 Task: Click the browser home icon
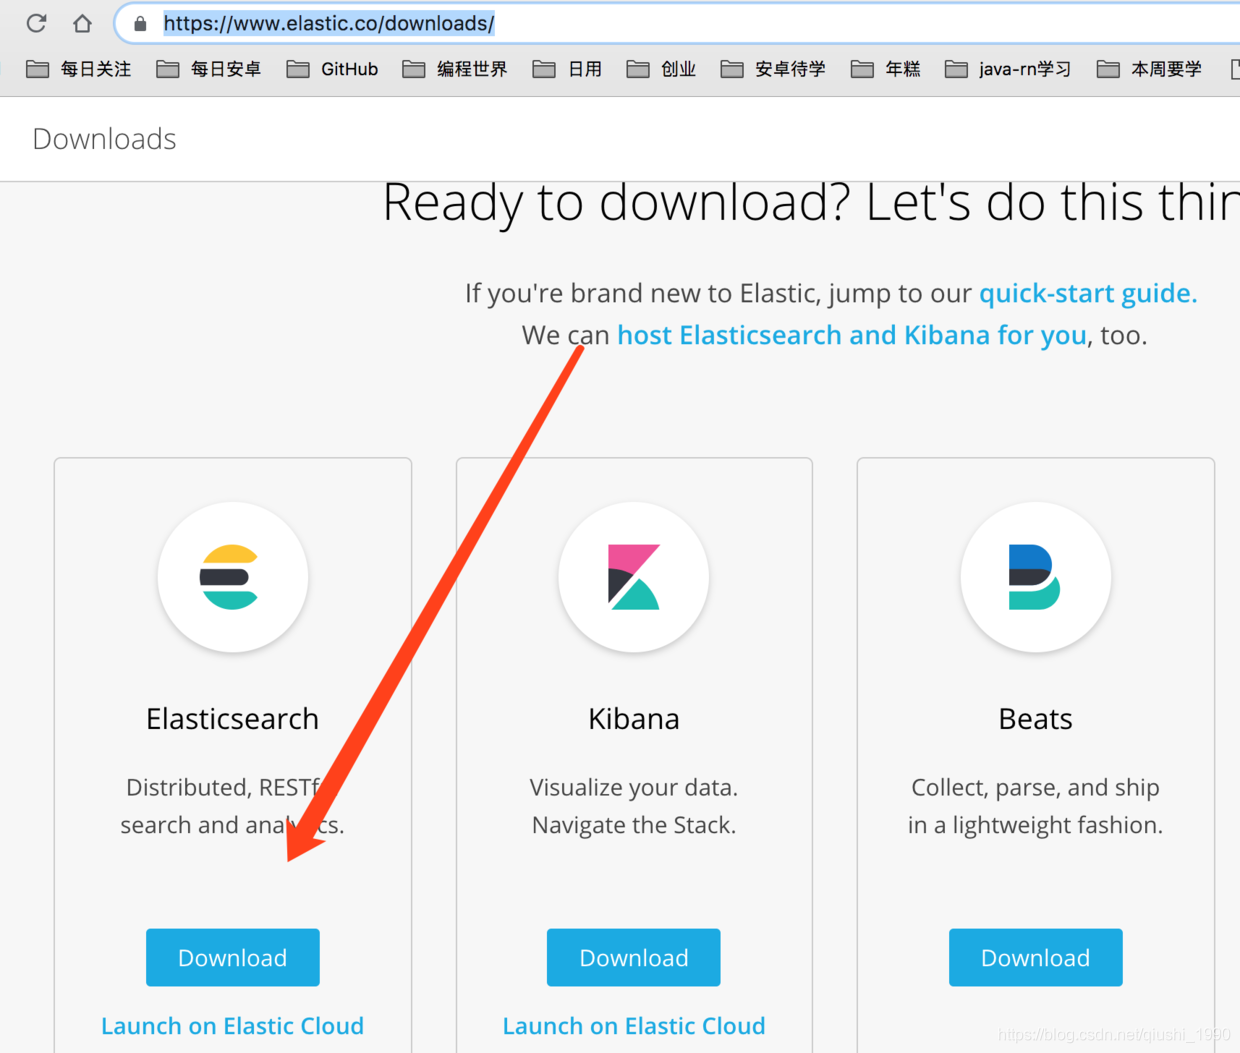coord(82,23)
